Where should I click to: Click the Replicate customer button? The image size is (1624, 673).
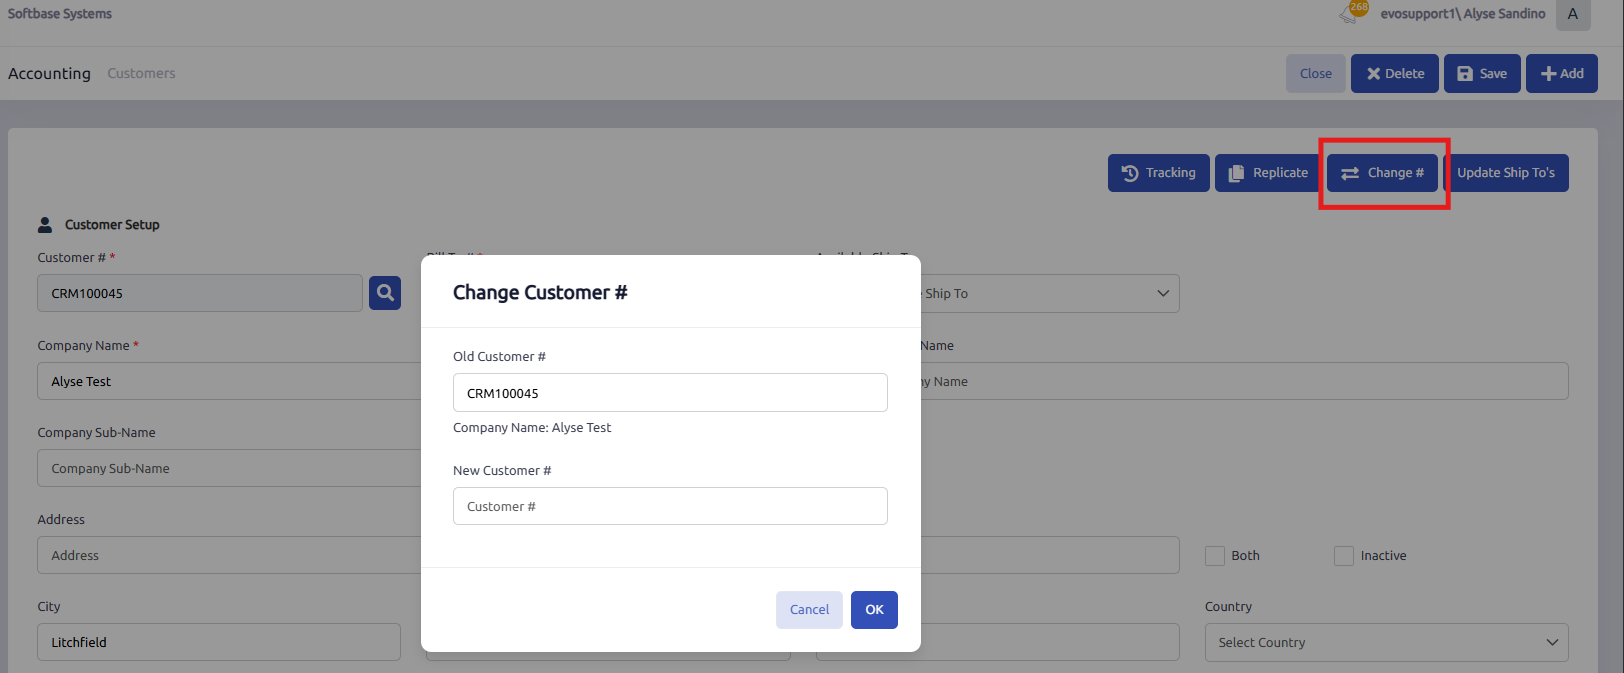(x=1267, y=173)
